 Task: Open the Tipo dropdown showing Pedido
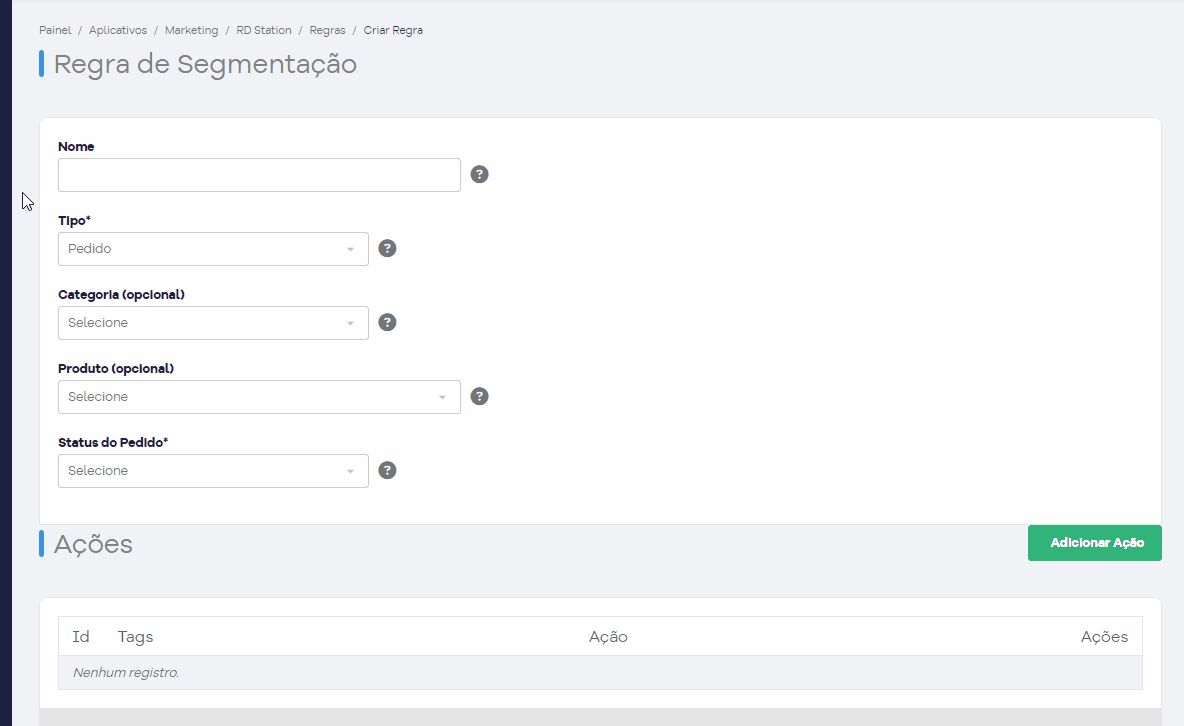(x=213, y=249)
